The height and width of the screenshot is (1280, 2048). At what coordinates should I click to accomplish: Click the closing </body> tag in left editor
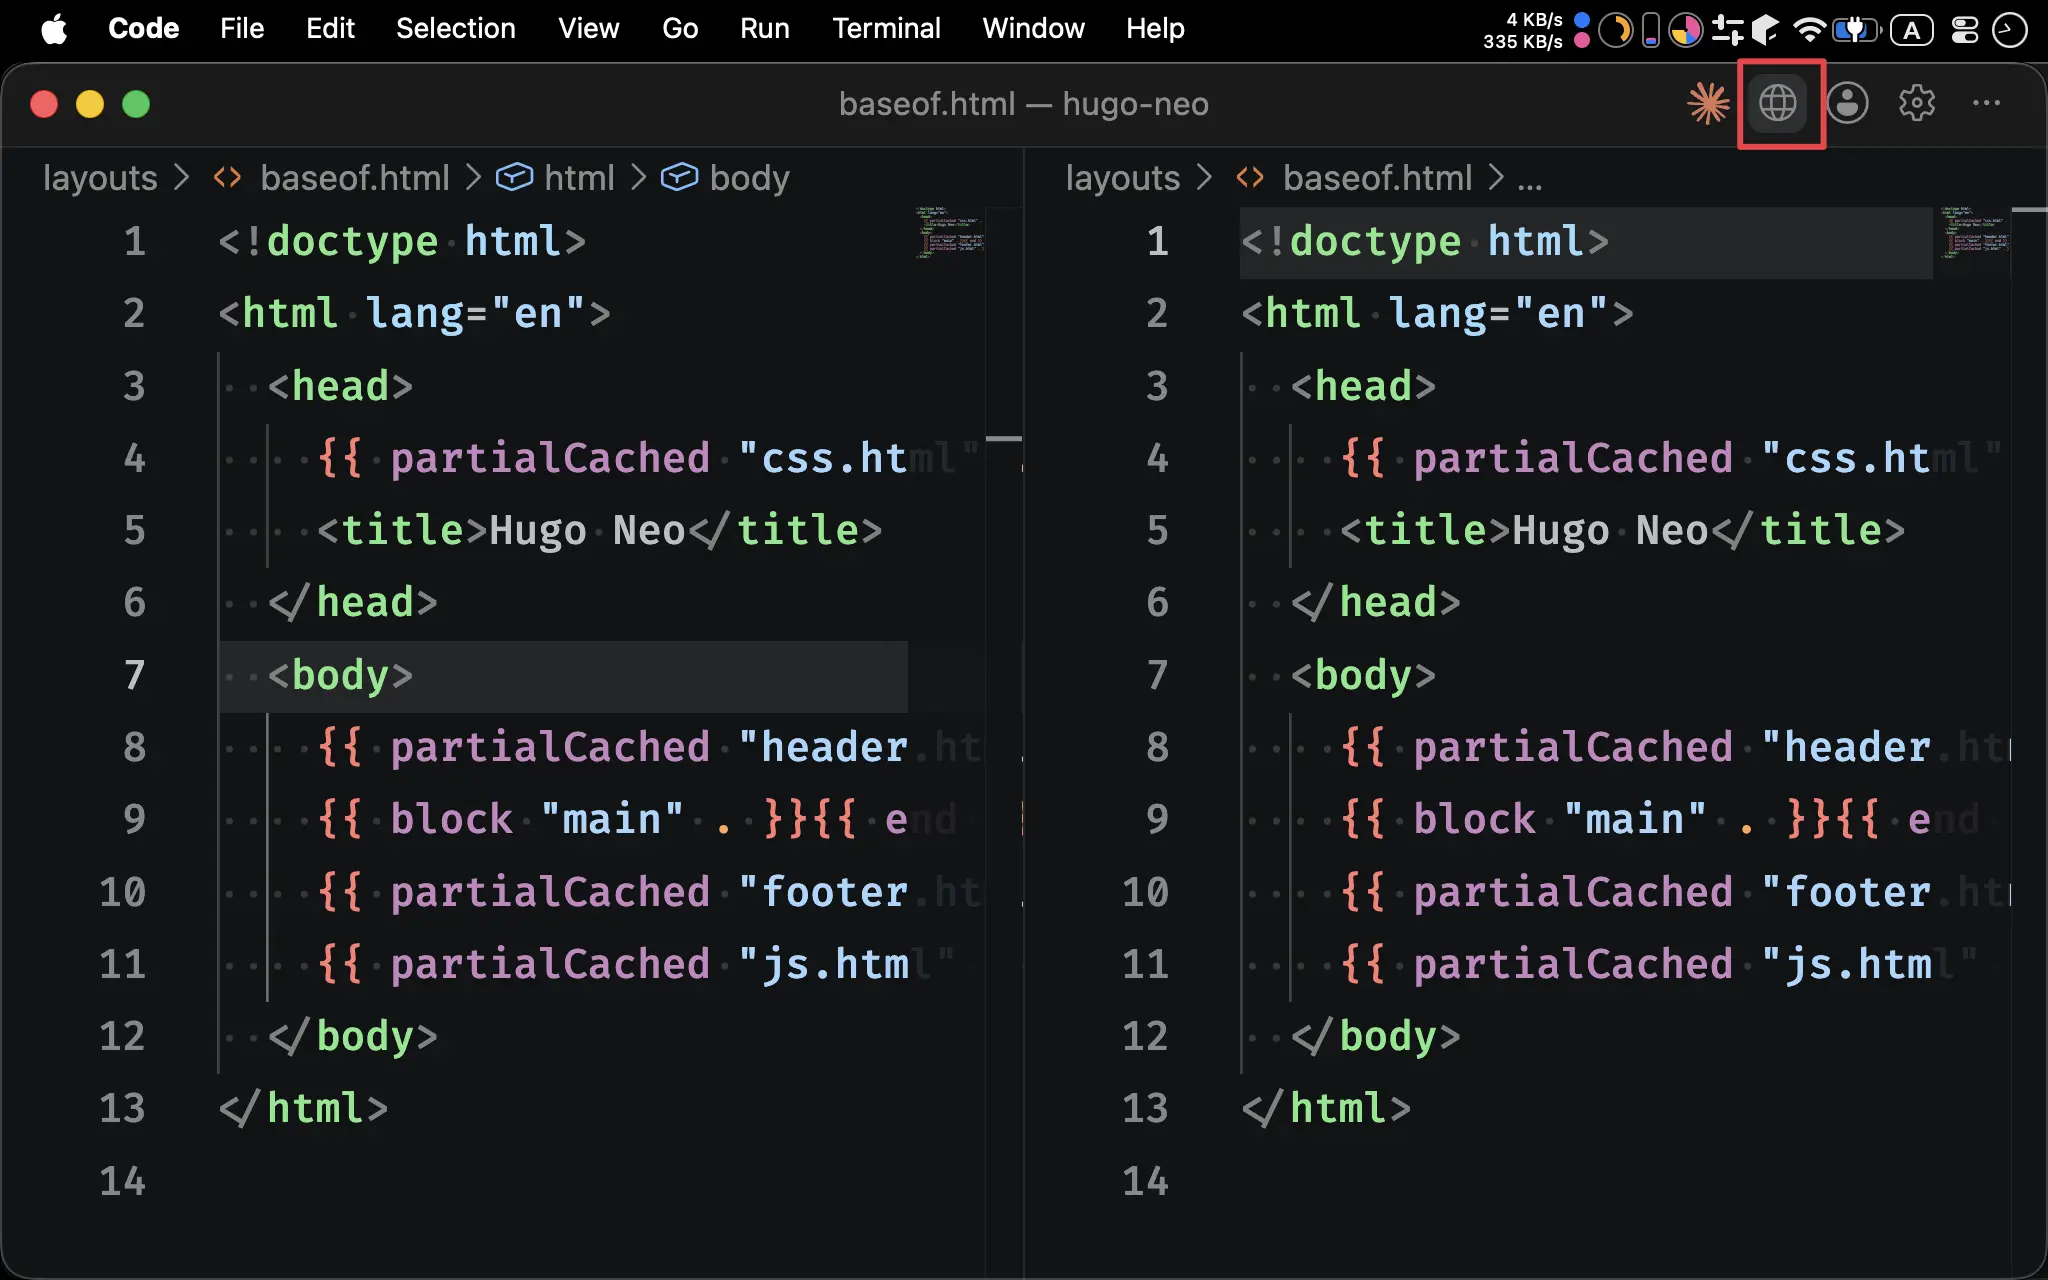click(x=352, y=1036)
